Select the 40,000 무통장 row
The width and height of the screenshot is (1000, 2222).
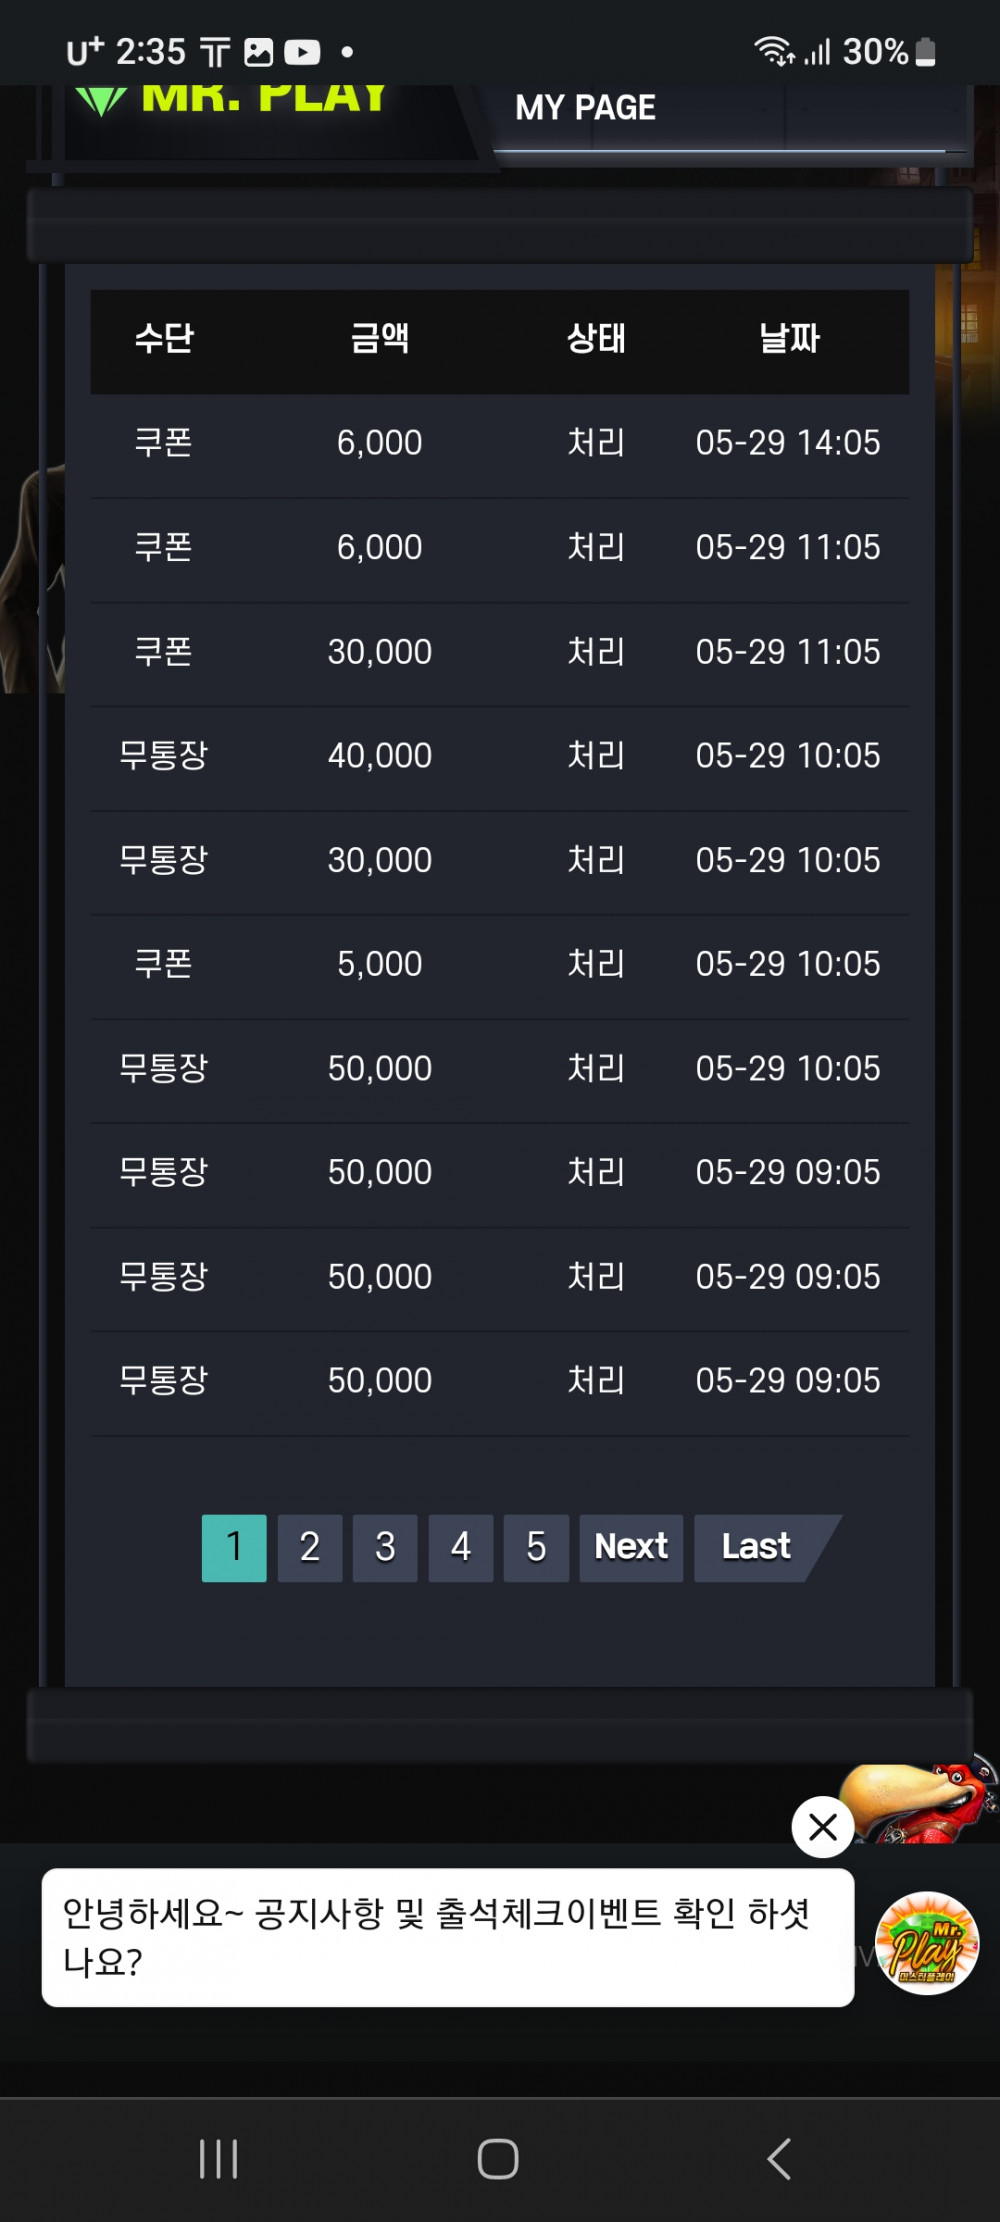pyautogui.click(x=500, y=756)
